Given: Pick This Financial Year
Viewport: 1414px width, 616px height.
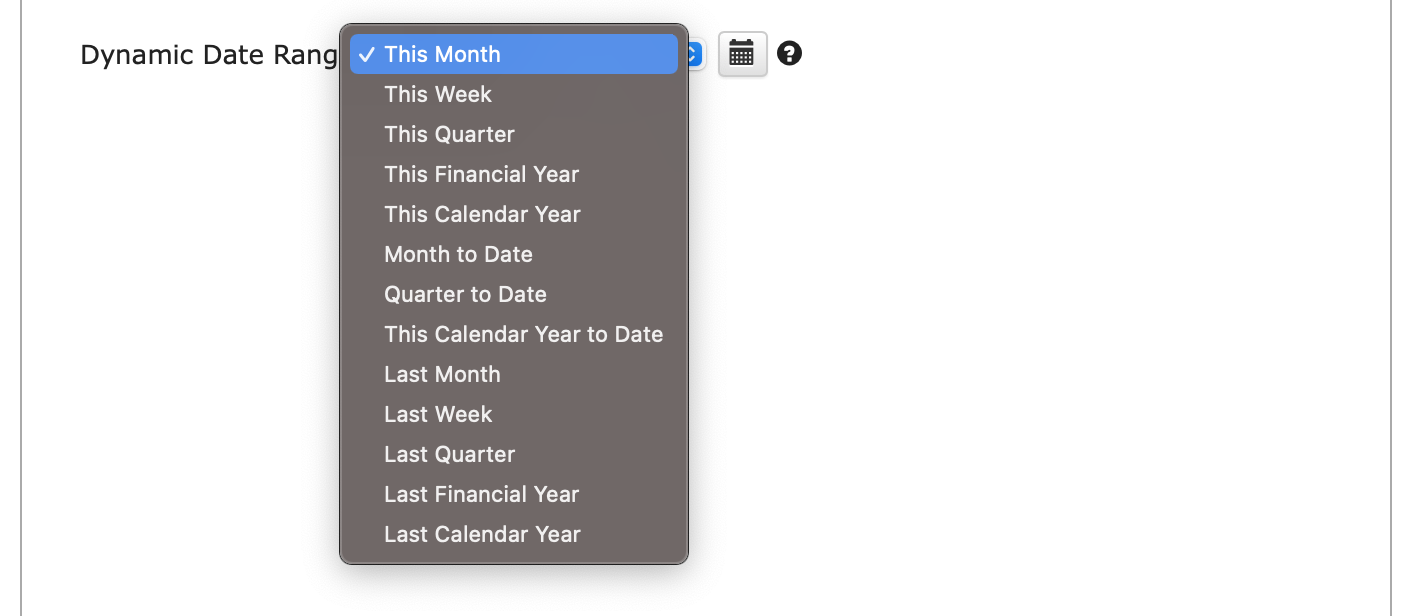Looking at the screenshot, I should click(514, 174).
